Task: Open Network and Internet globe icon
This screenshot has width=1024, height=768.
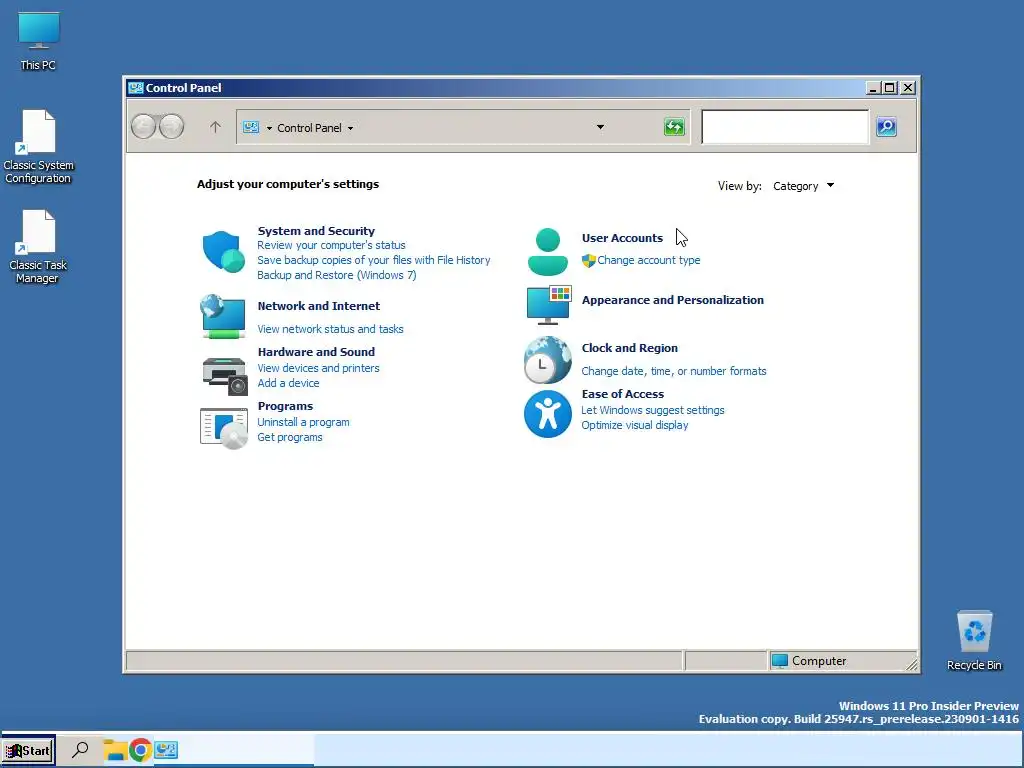Action: click(223, 316)
